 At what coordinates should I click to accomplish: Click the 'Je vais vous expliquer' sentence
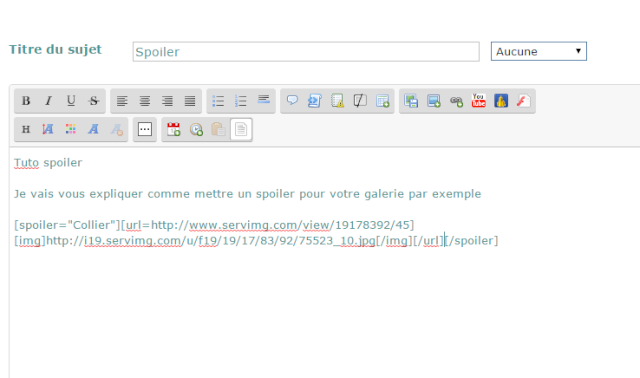247,194
